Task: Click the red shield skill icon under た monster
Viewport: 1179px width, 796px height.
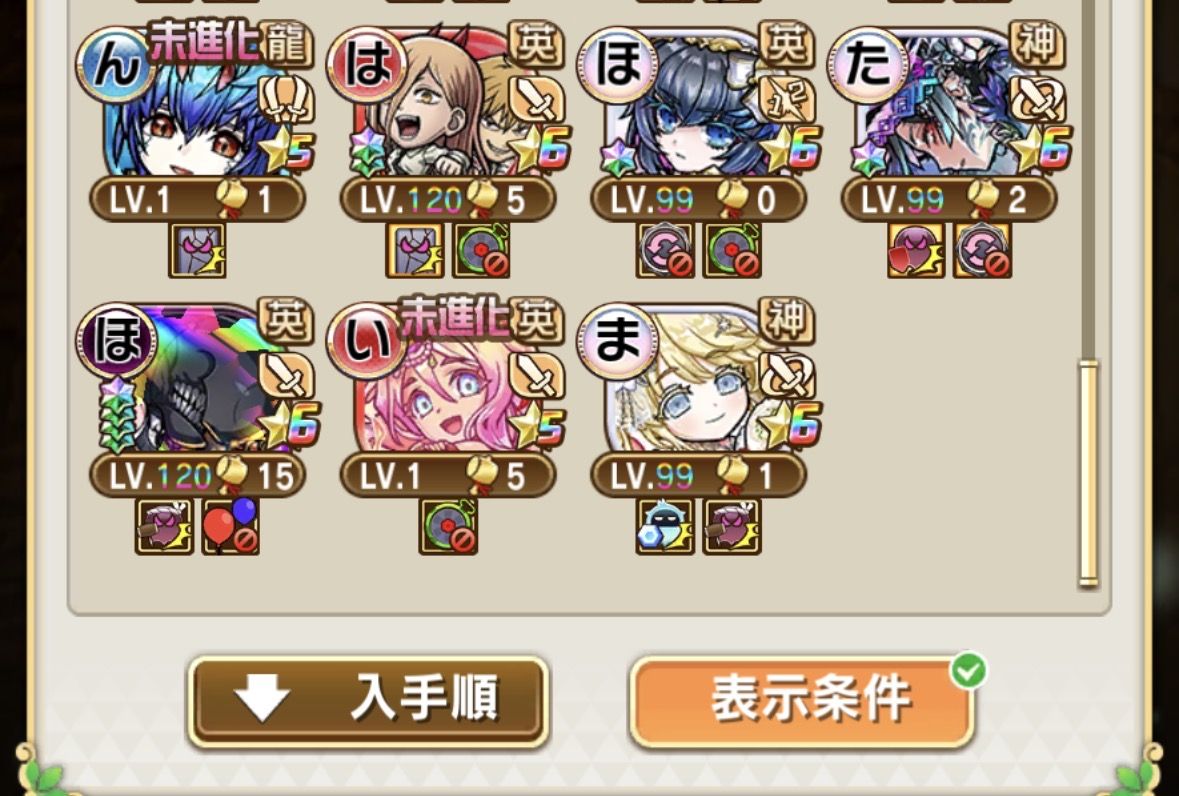Action: click(916, 250)
